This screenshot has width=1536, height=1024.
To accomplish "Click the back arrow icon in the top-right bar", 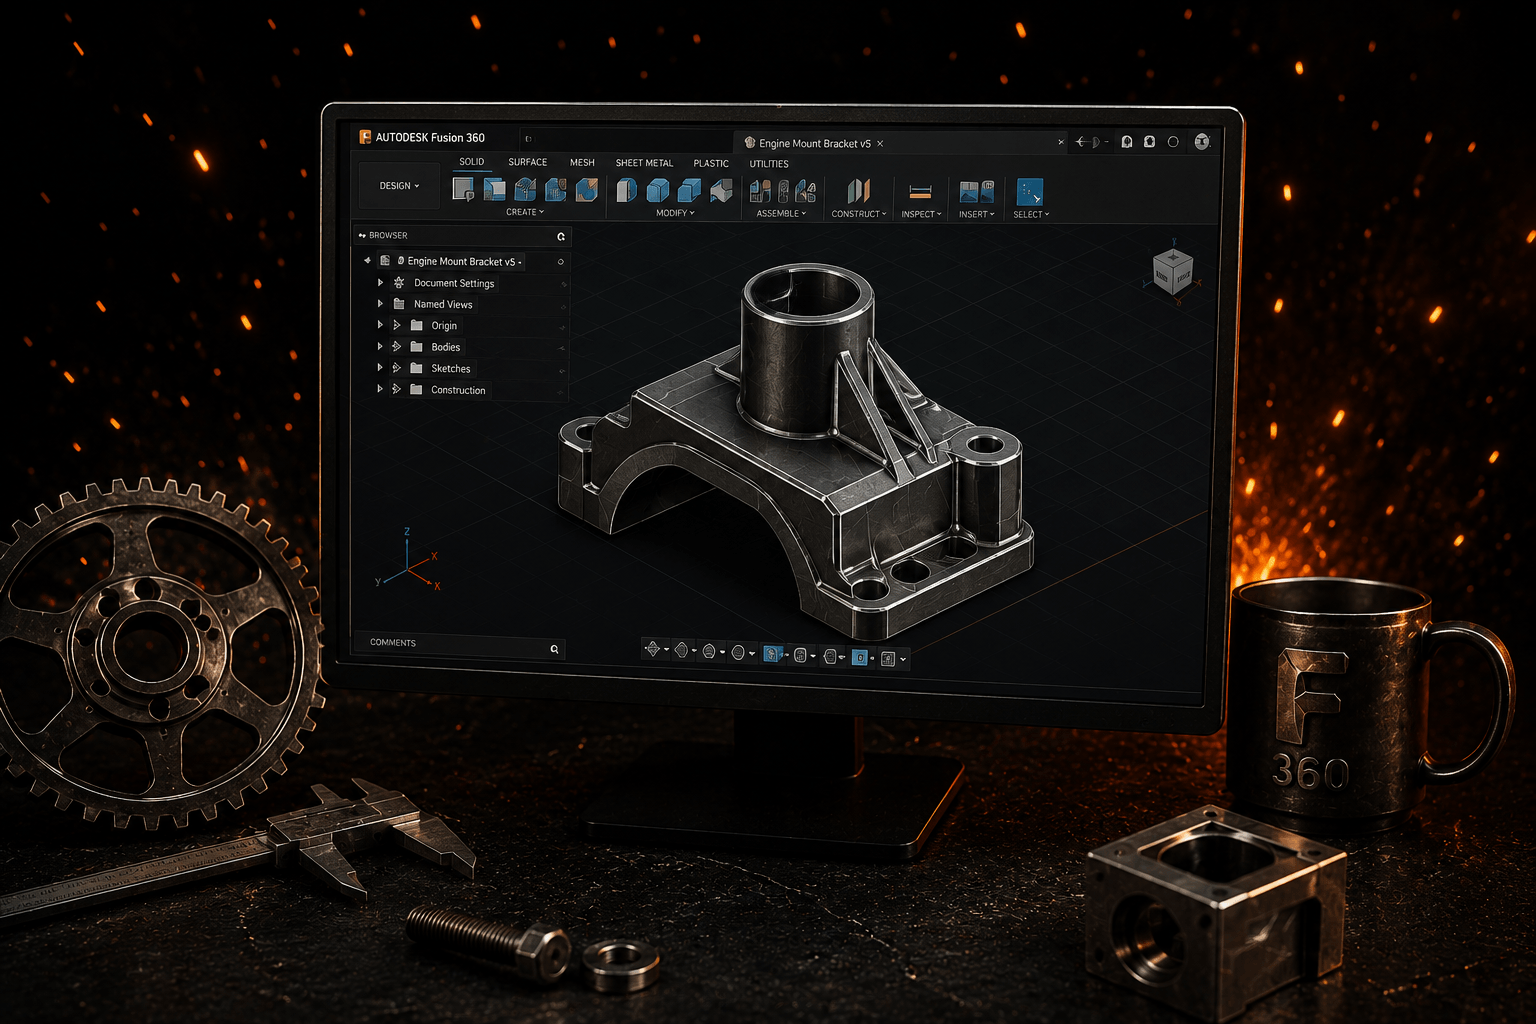I will tap(1081, 142).
